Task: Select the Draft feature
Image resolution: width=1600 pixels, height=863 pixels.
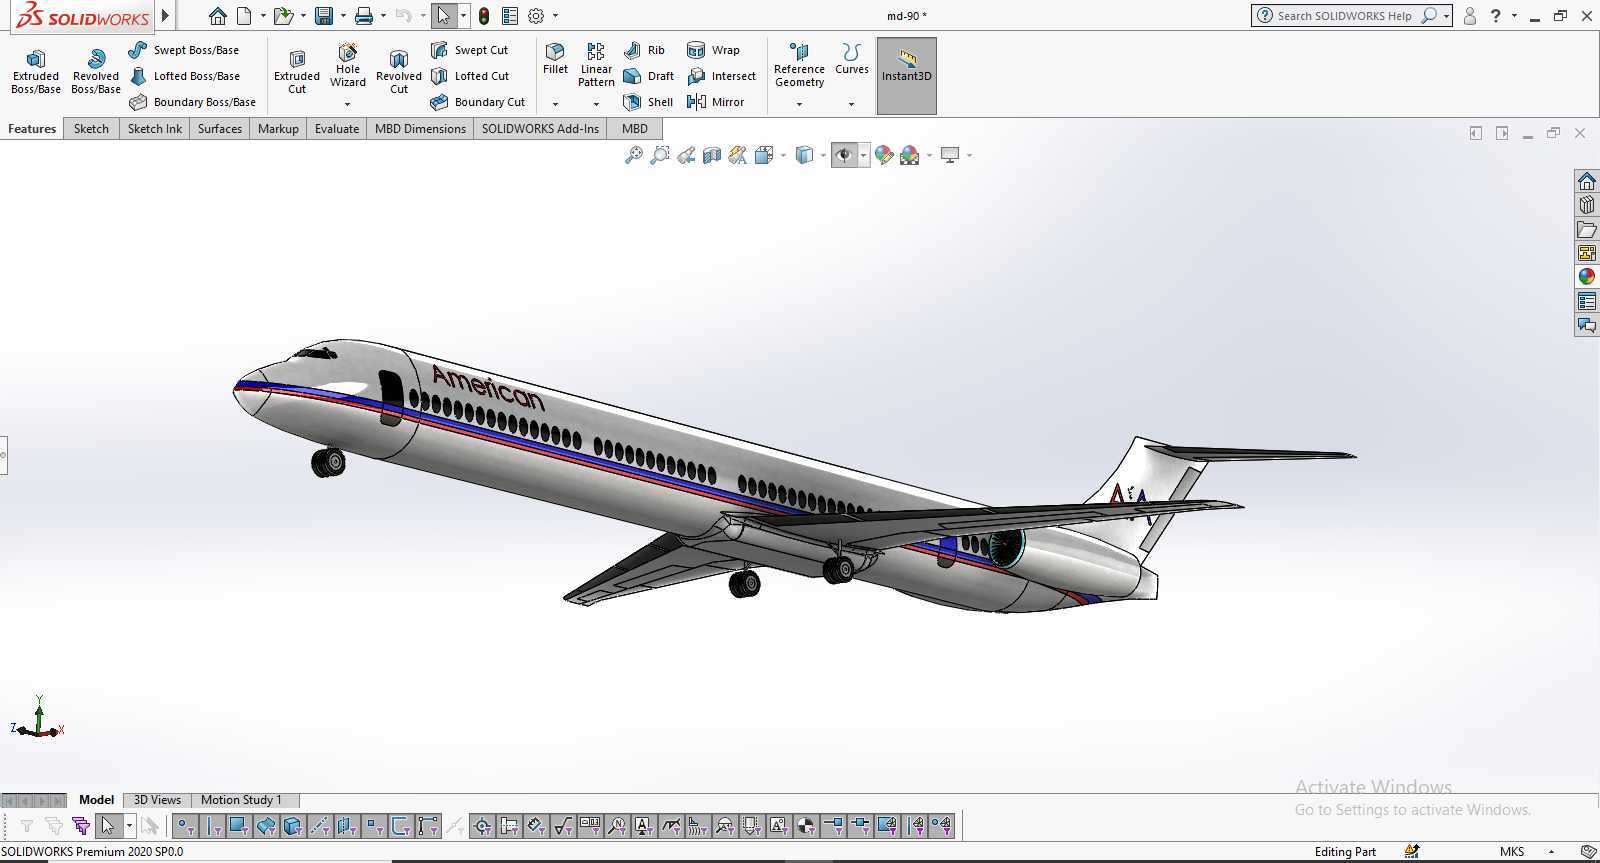Action: coord(648,76)
